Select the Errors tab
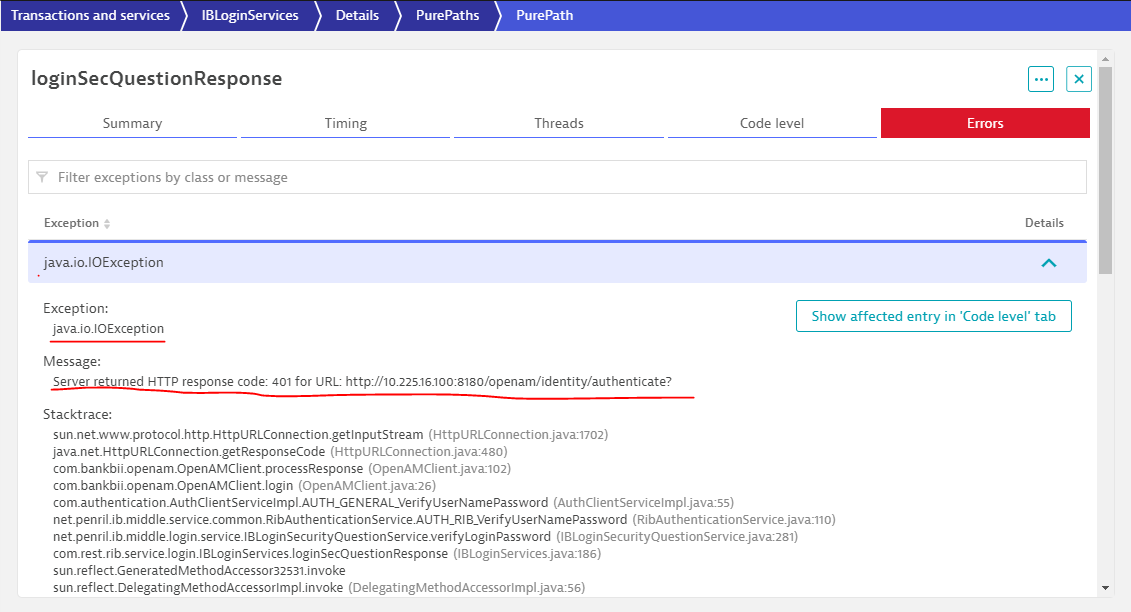This screenshot has height=612, width=1131. tap(984, 123)
